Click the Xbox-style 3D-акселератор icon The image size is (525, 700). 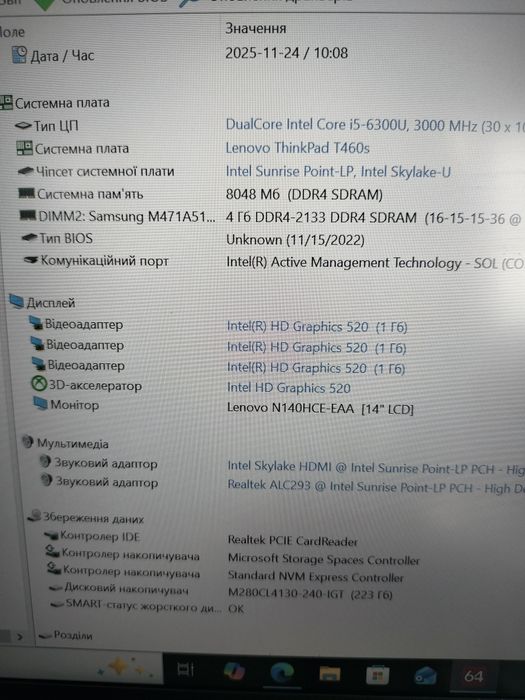(x=39, y=384)
